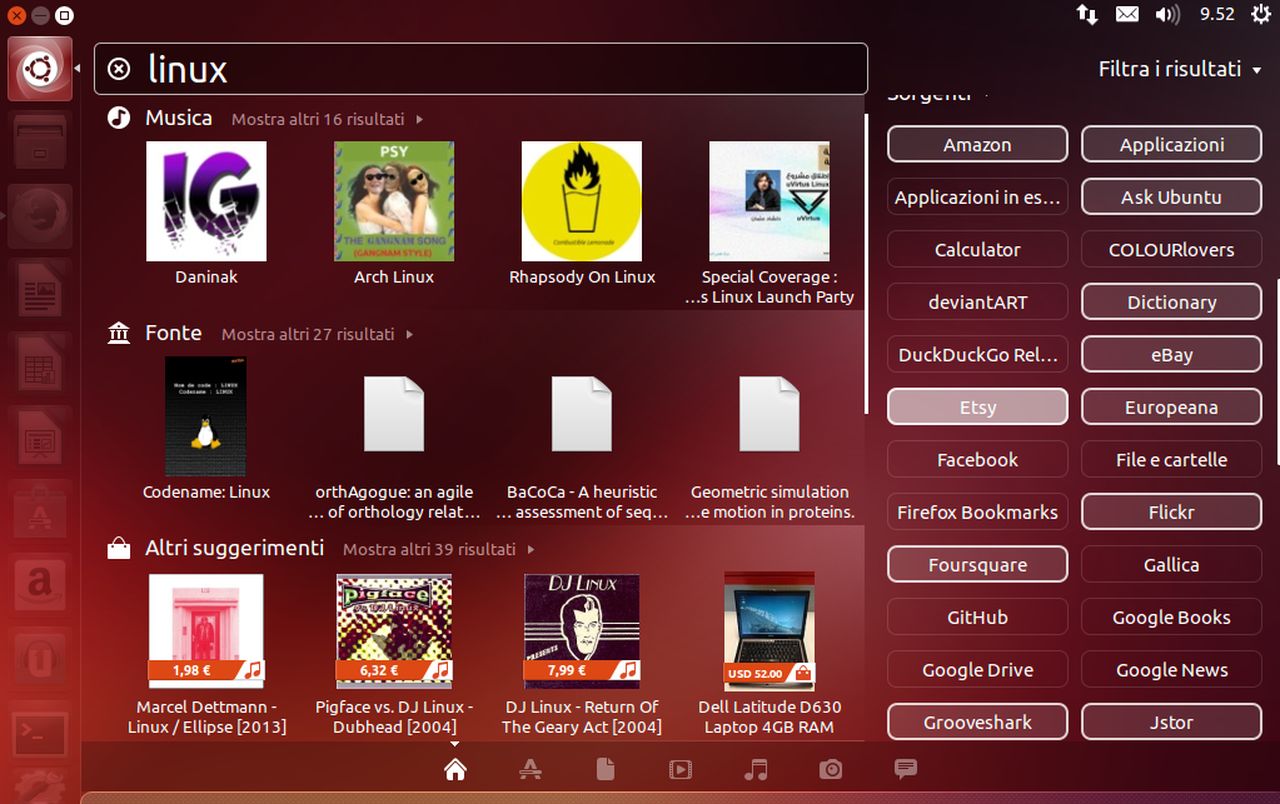Open the Special Coverage Linux Launch Party result
The height and width of the screenshot is (804, 1280).
pyautogui.click(x=769, y=223)
